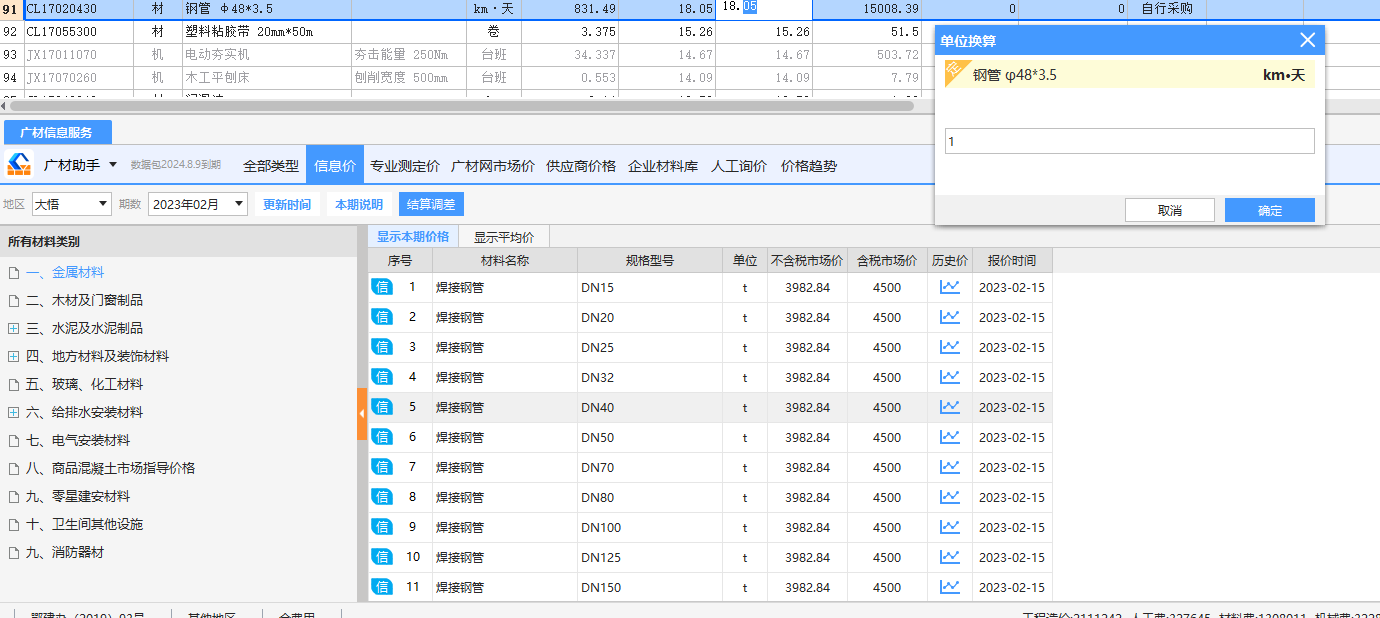Select 一、金属材料 category
Image resolution: width=1380 pixels, height=618 pixels.
point(65,272)
